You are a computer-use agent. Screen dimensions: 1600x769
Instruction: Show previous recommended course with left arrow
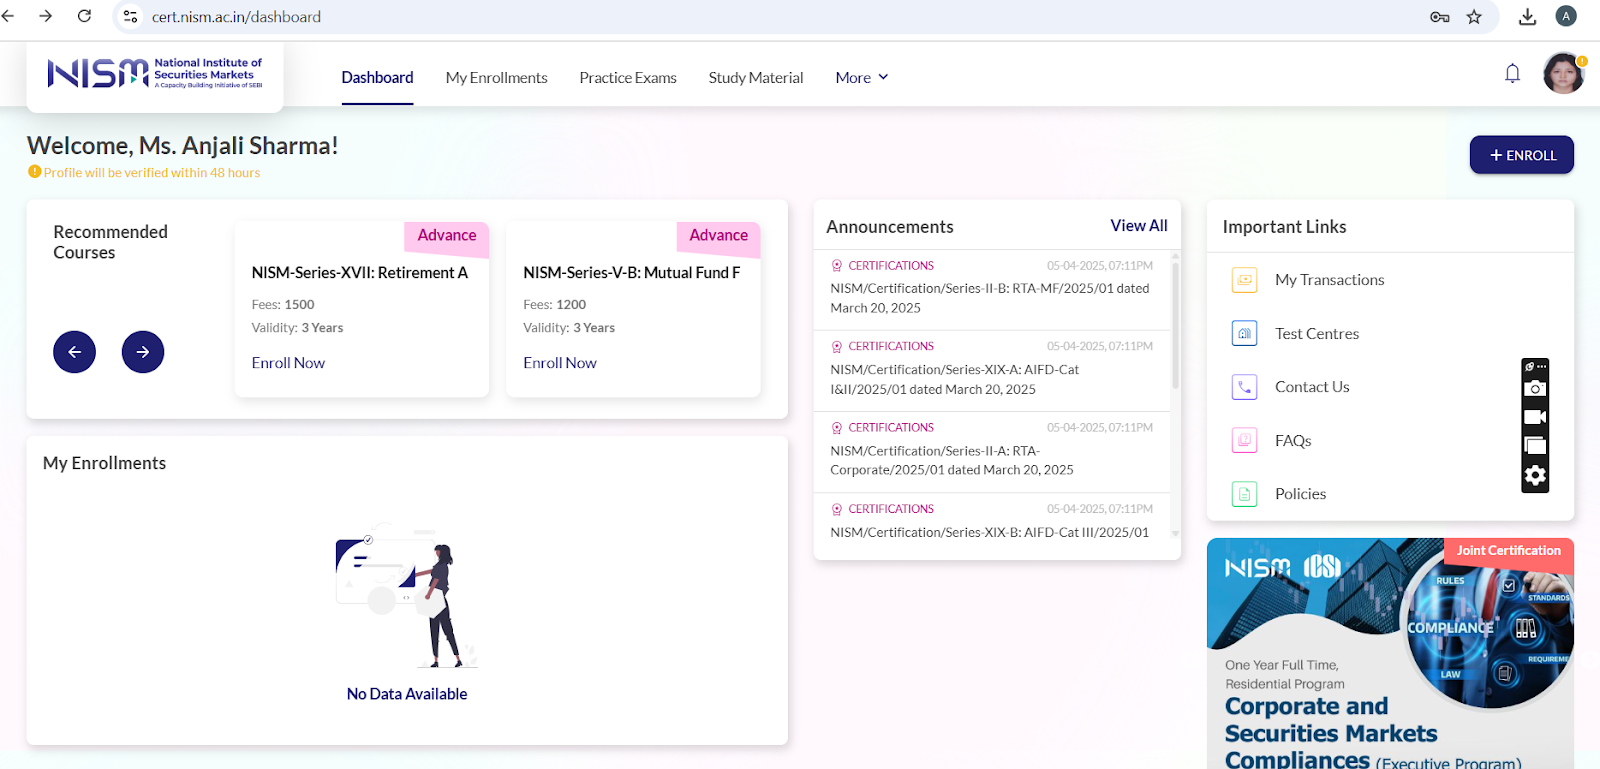74,352
